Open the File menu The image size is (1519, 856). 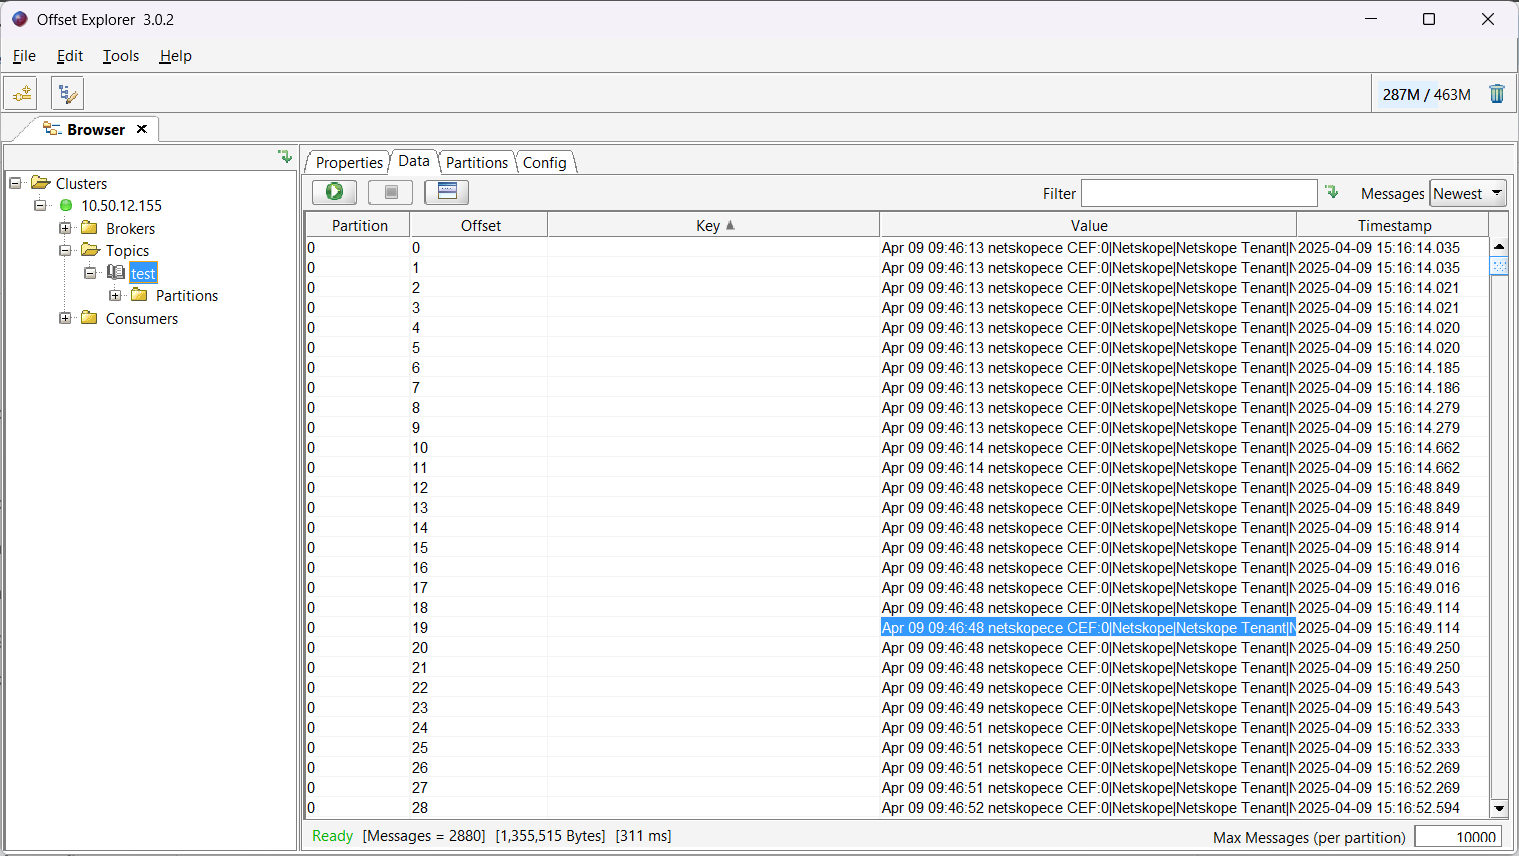[24, 56]
